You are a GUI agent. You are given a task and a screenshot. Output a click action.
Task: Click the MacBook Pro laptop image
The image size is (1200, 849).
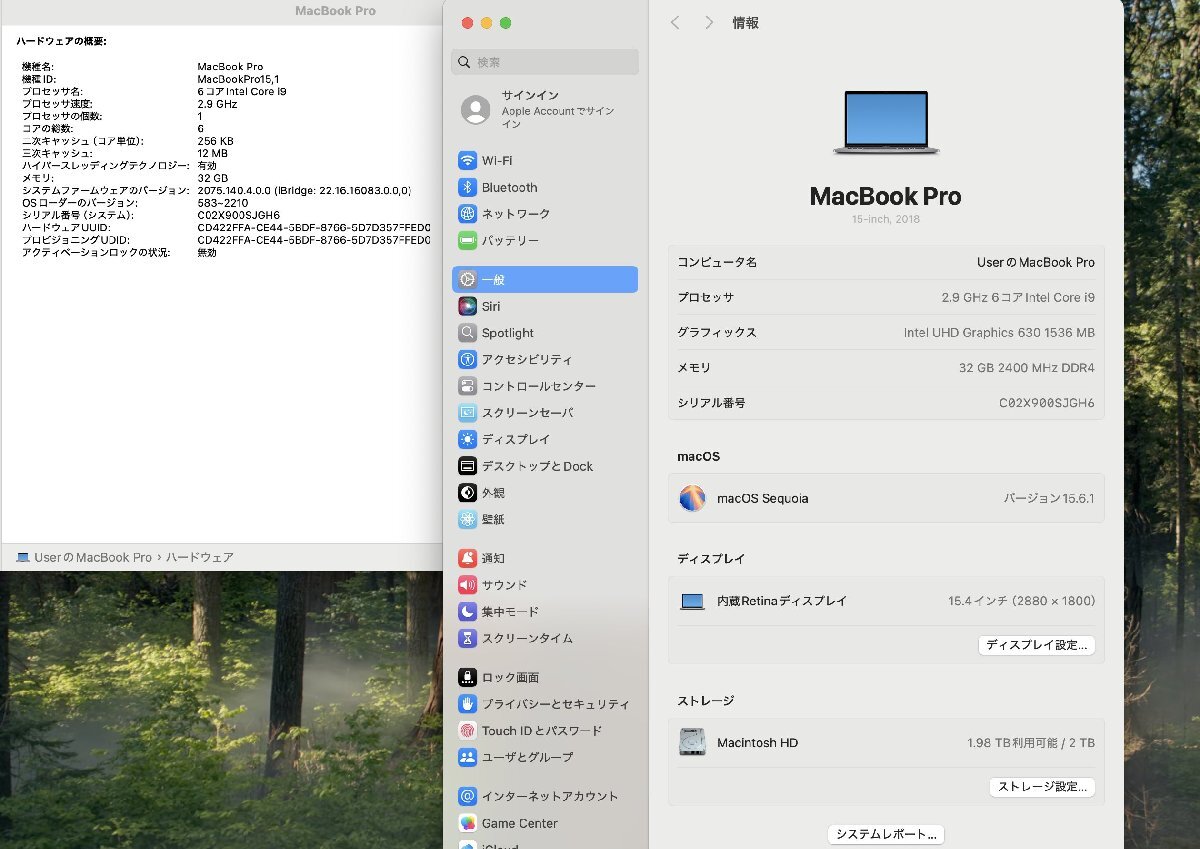[x=886, y=122]
